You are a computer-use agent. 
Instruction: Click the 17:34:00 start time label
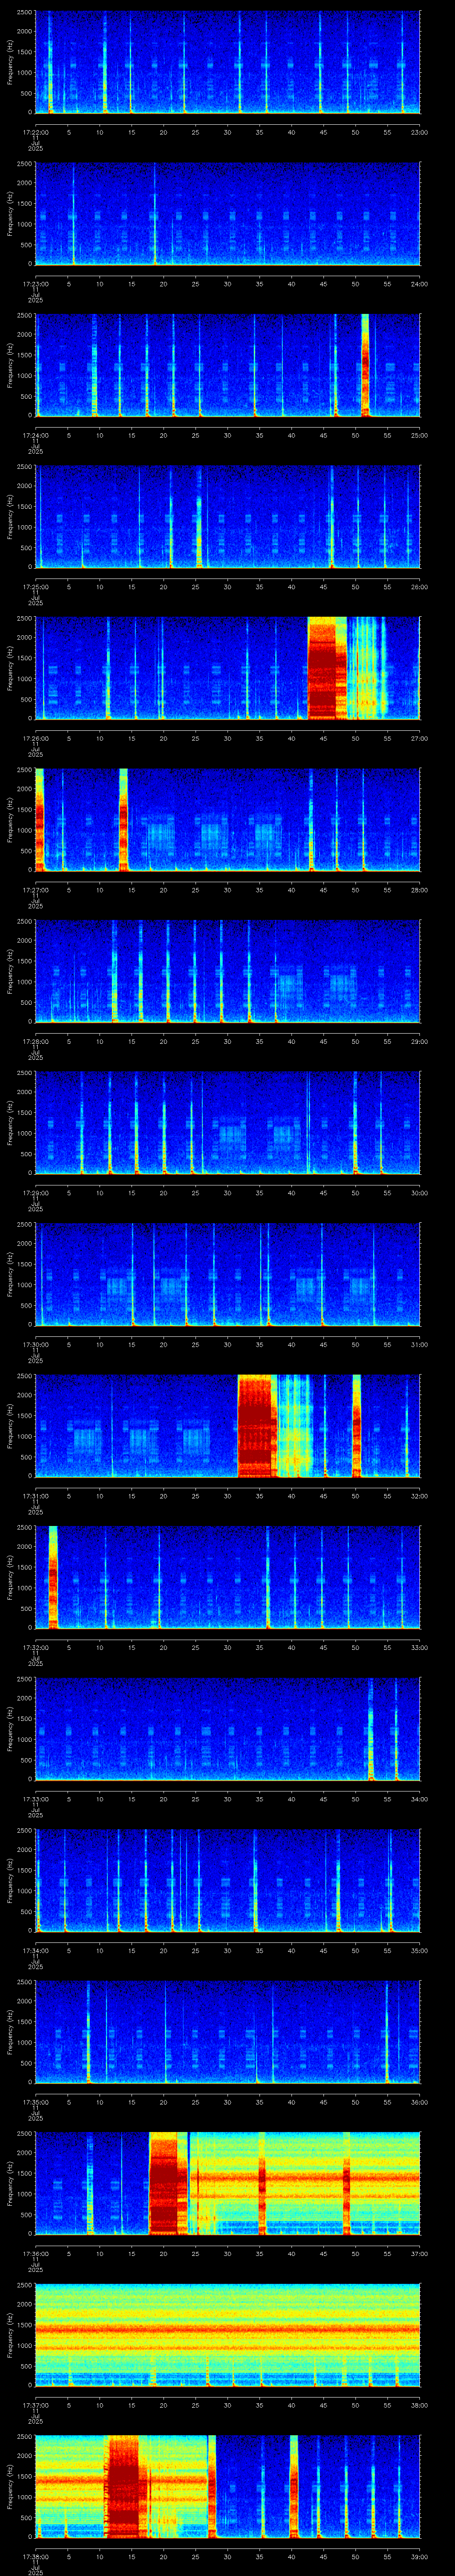pyautogui.click(x=35, y=1950)
